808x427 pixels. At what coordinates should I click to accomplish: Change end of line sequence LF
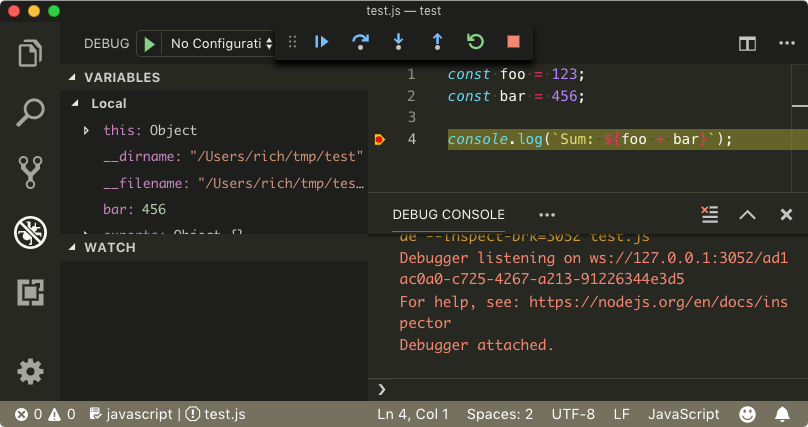point(621,414)
